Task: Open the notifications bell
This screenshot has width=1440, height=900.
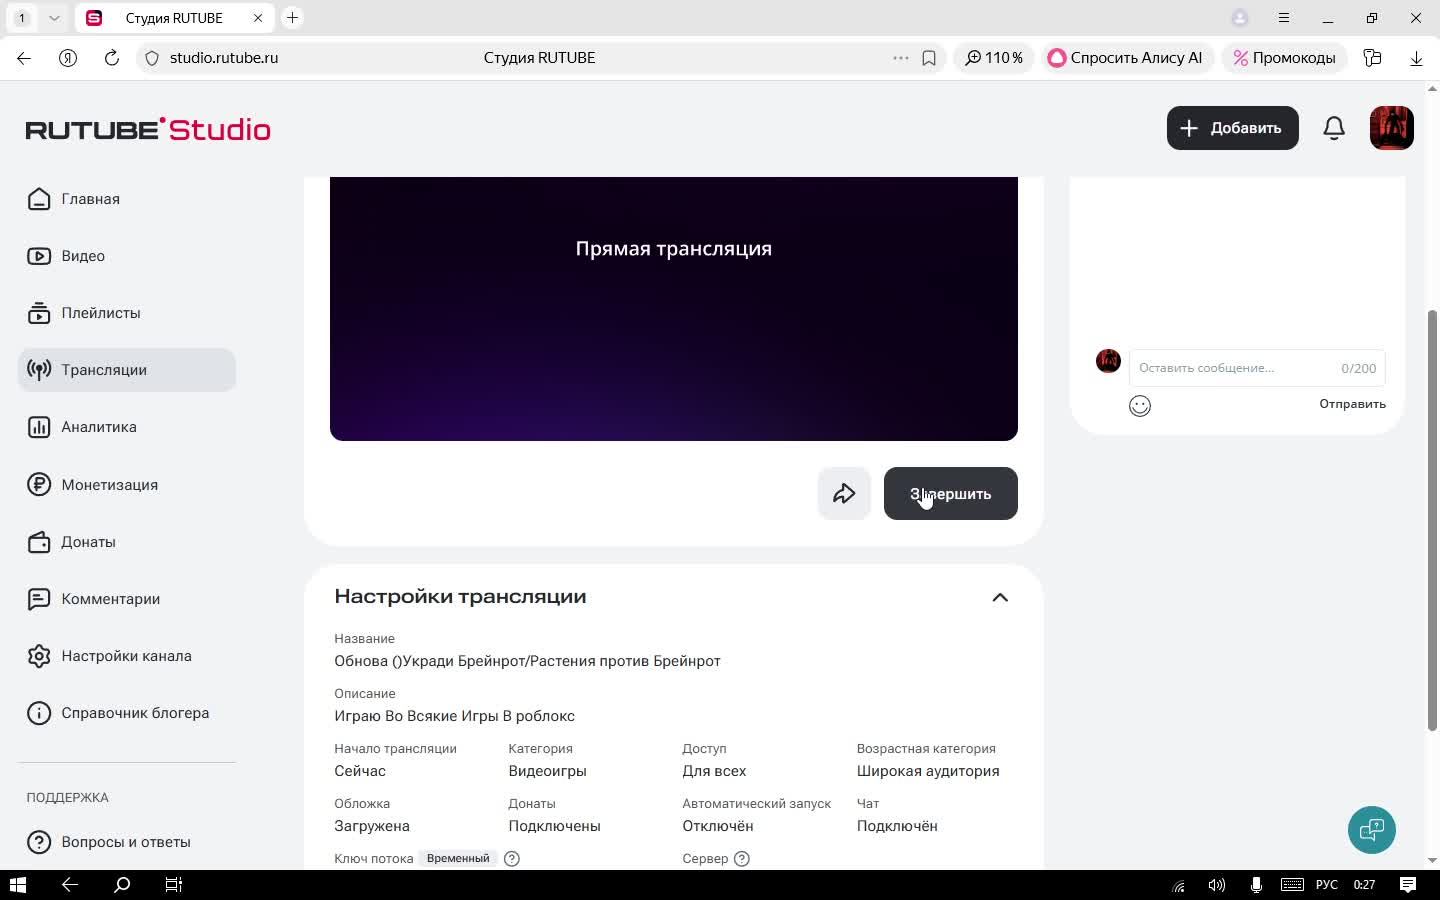Action: 1334,128
